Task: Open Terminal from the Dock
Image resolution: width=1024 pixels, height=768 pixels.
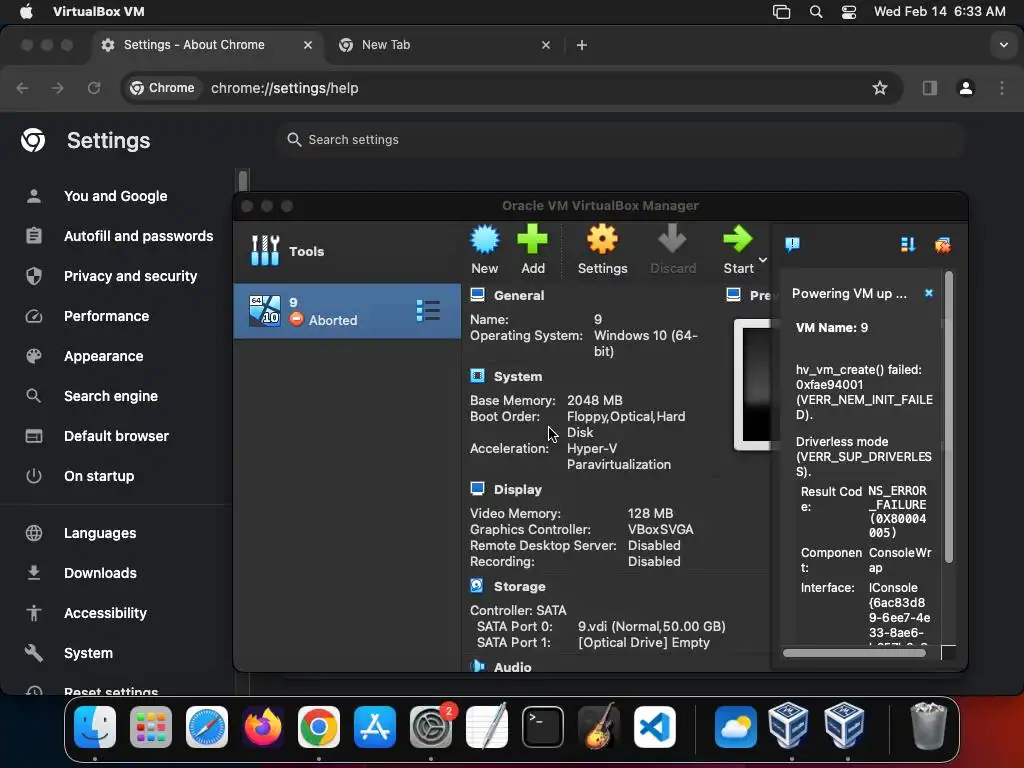Action: 543,727
